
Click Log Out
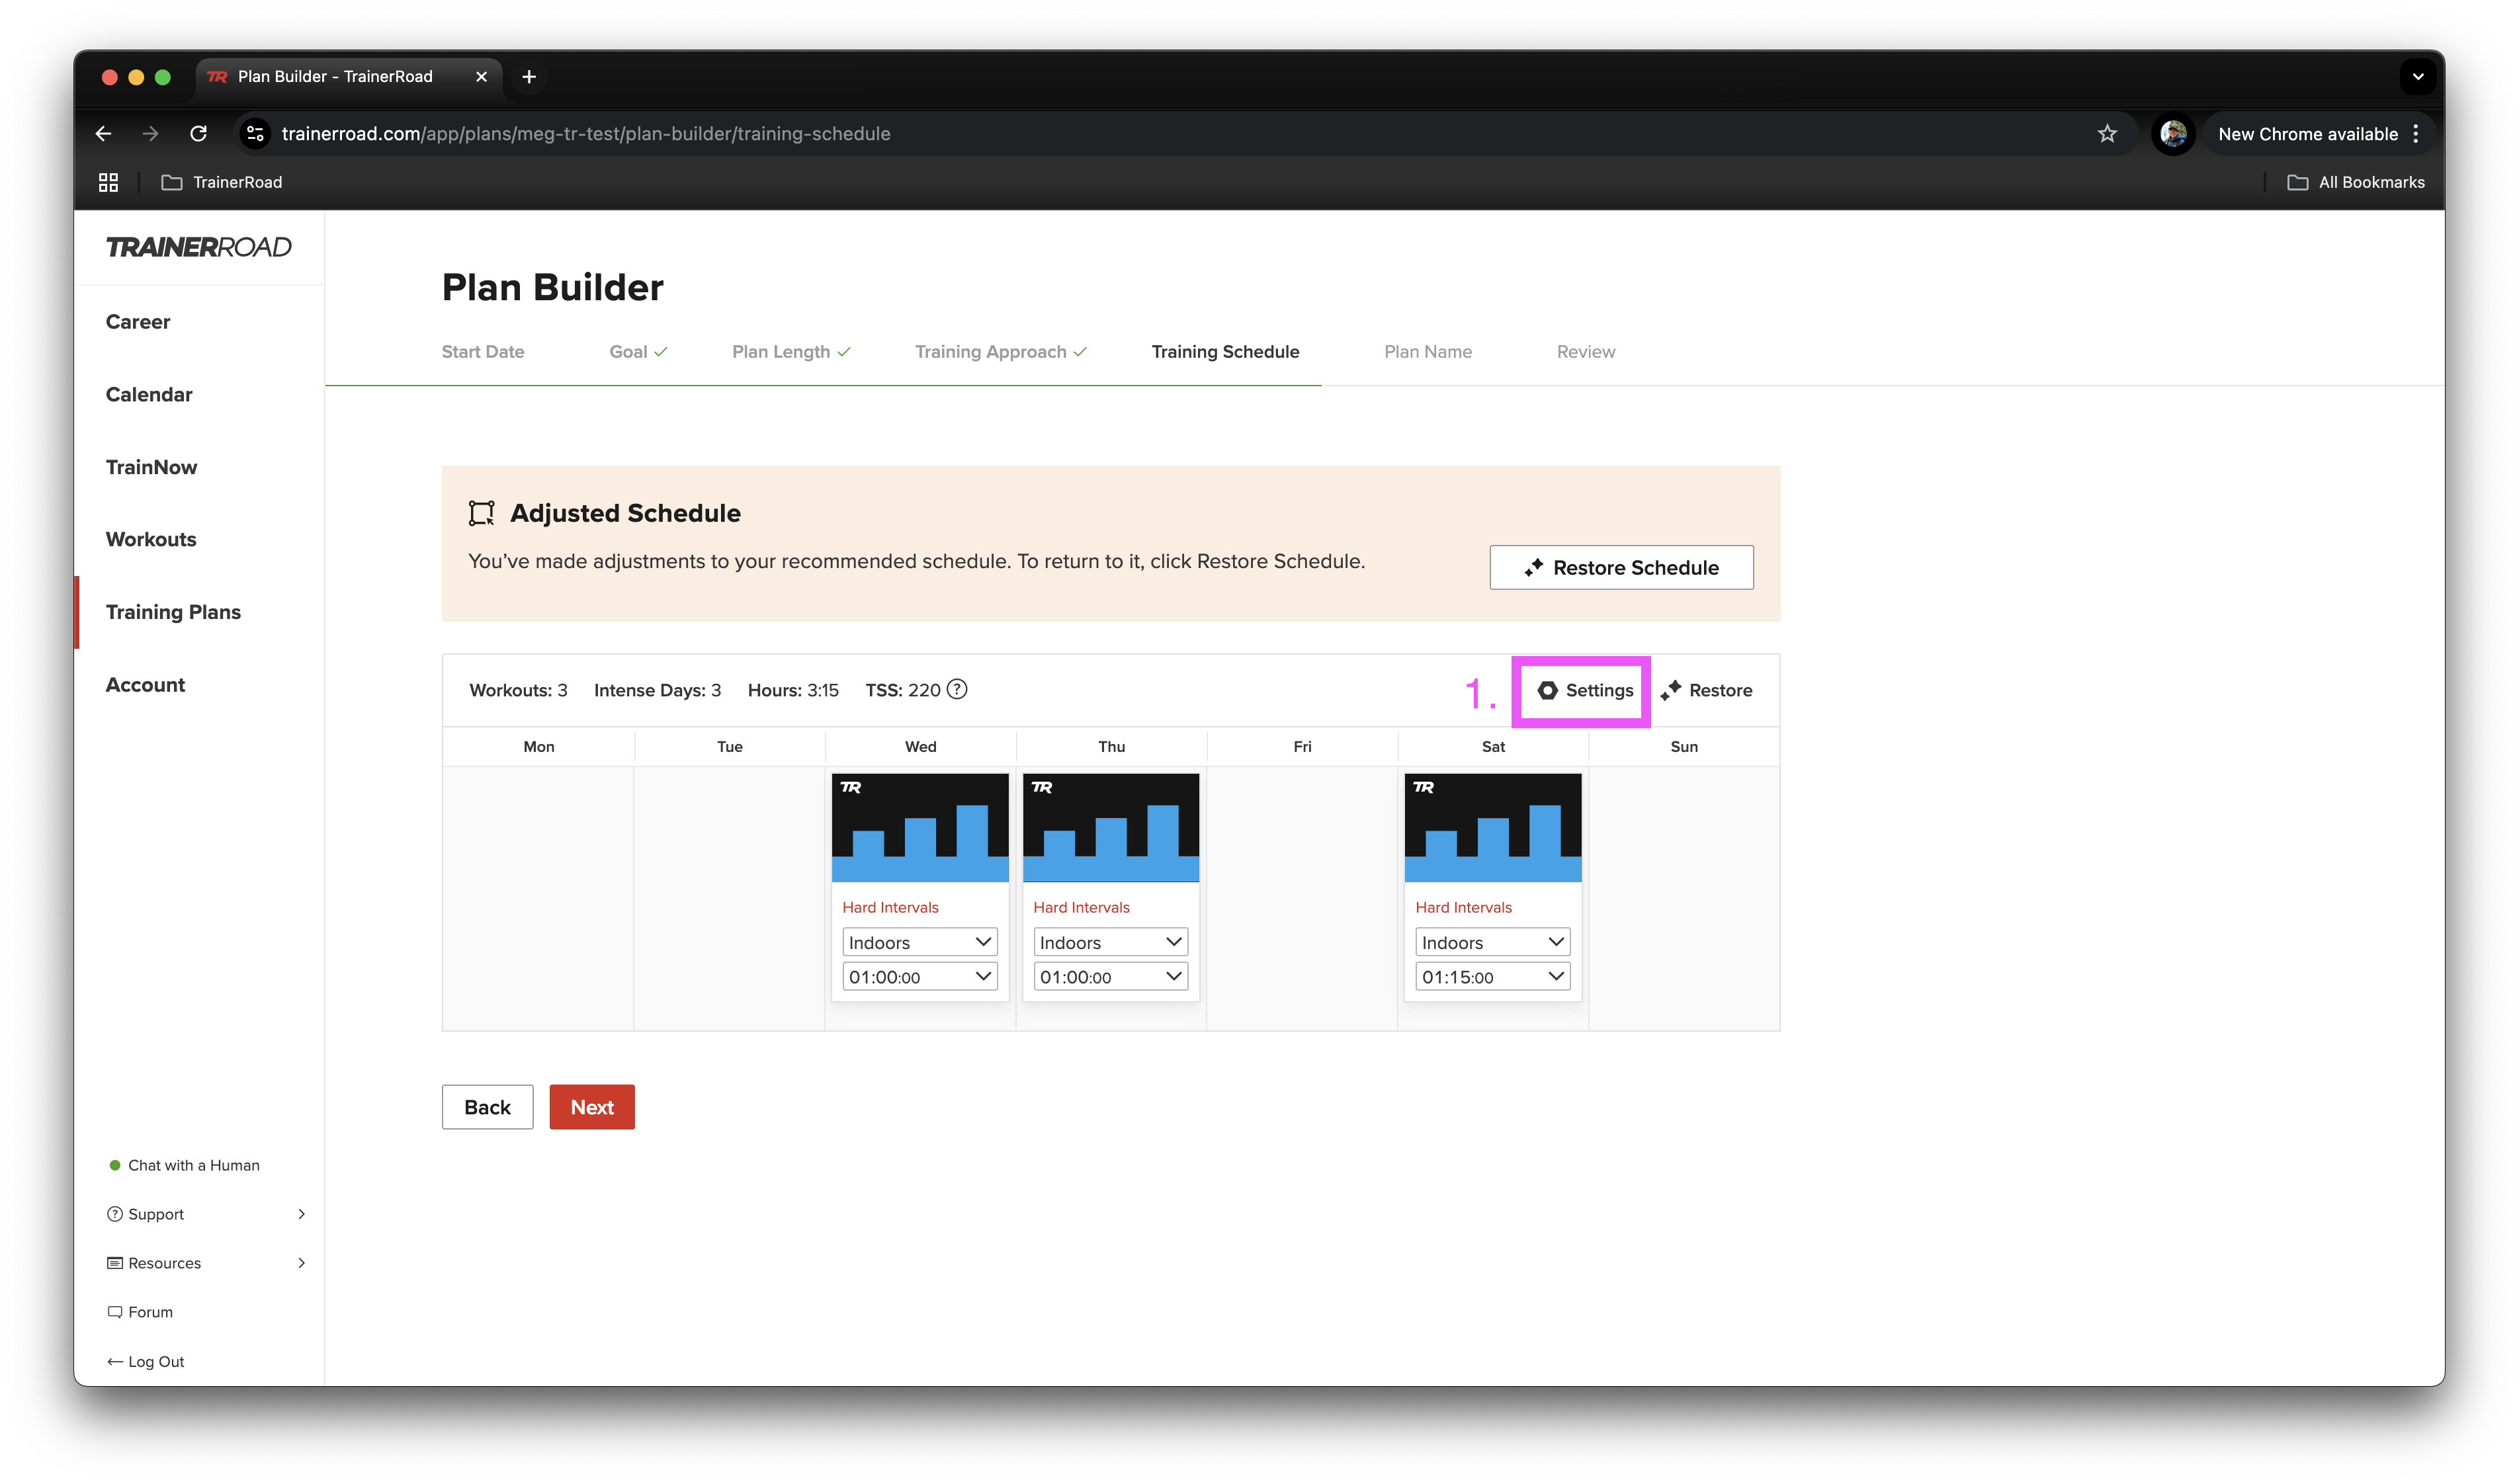click(x=146, y=1361)
